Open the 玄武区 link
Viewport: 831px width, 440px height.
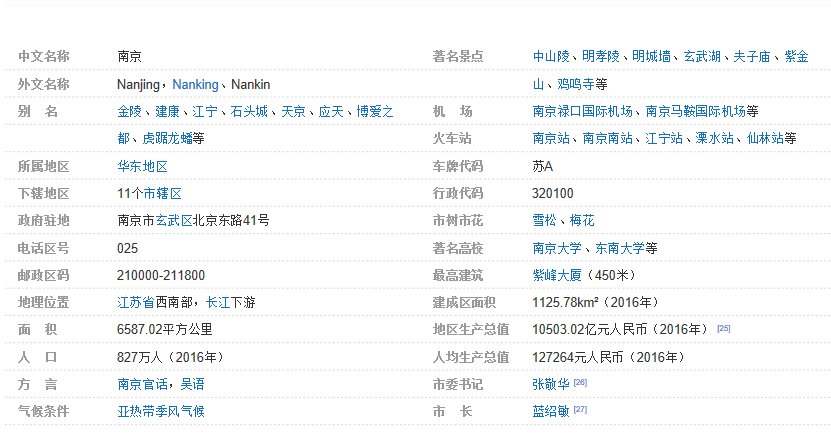point(174,221)
